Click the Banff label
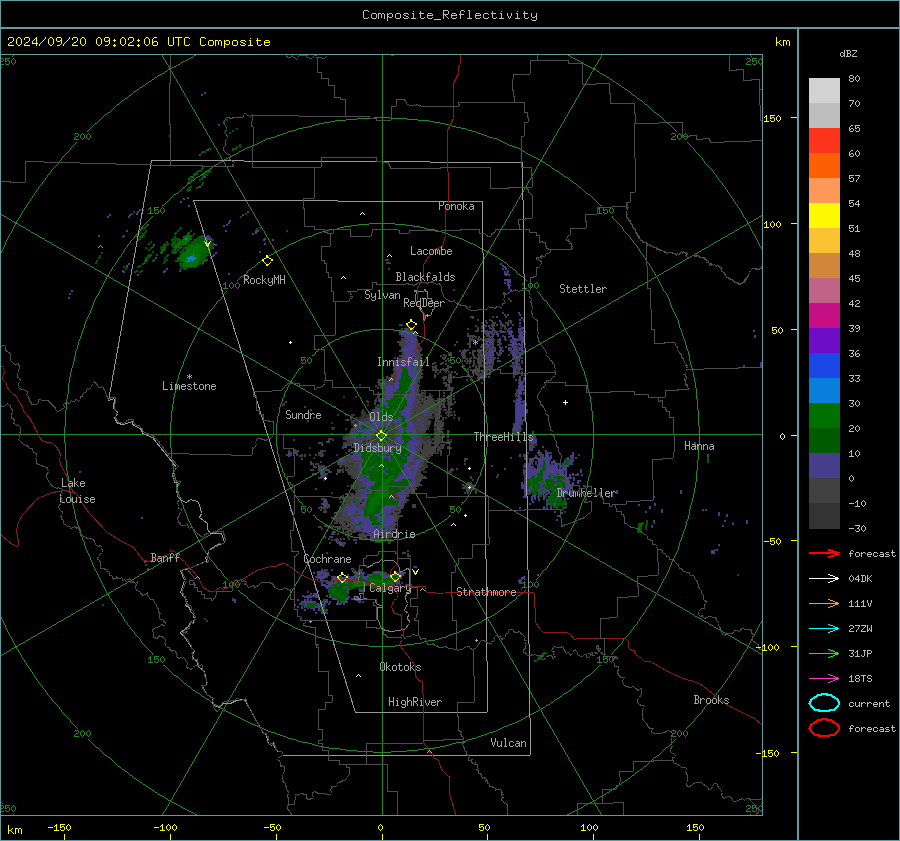Screen dimensions: 900x841 165,557
